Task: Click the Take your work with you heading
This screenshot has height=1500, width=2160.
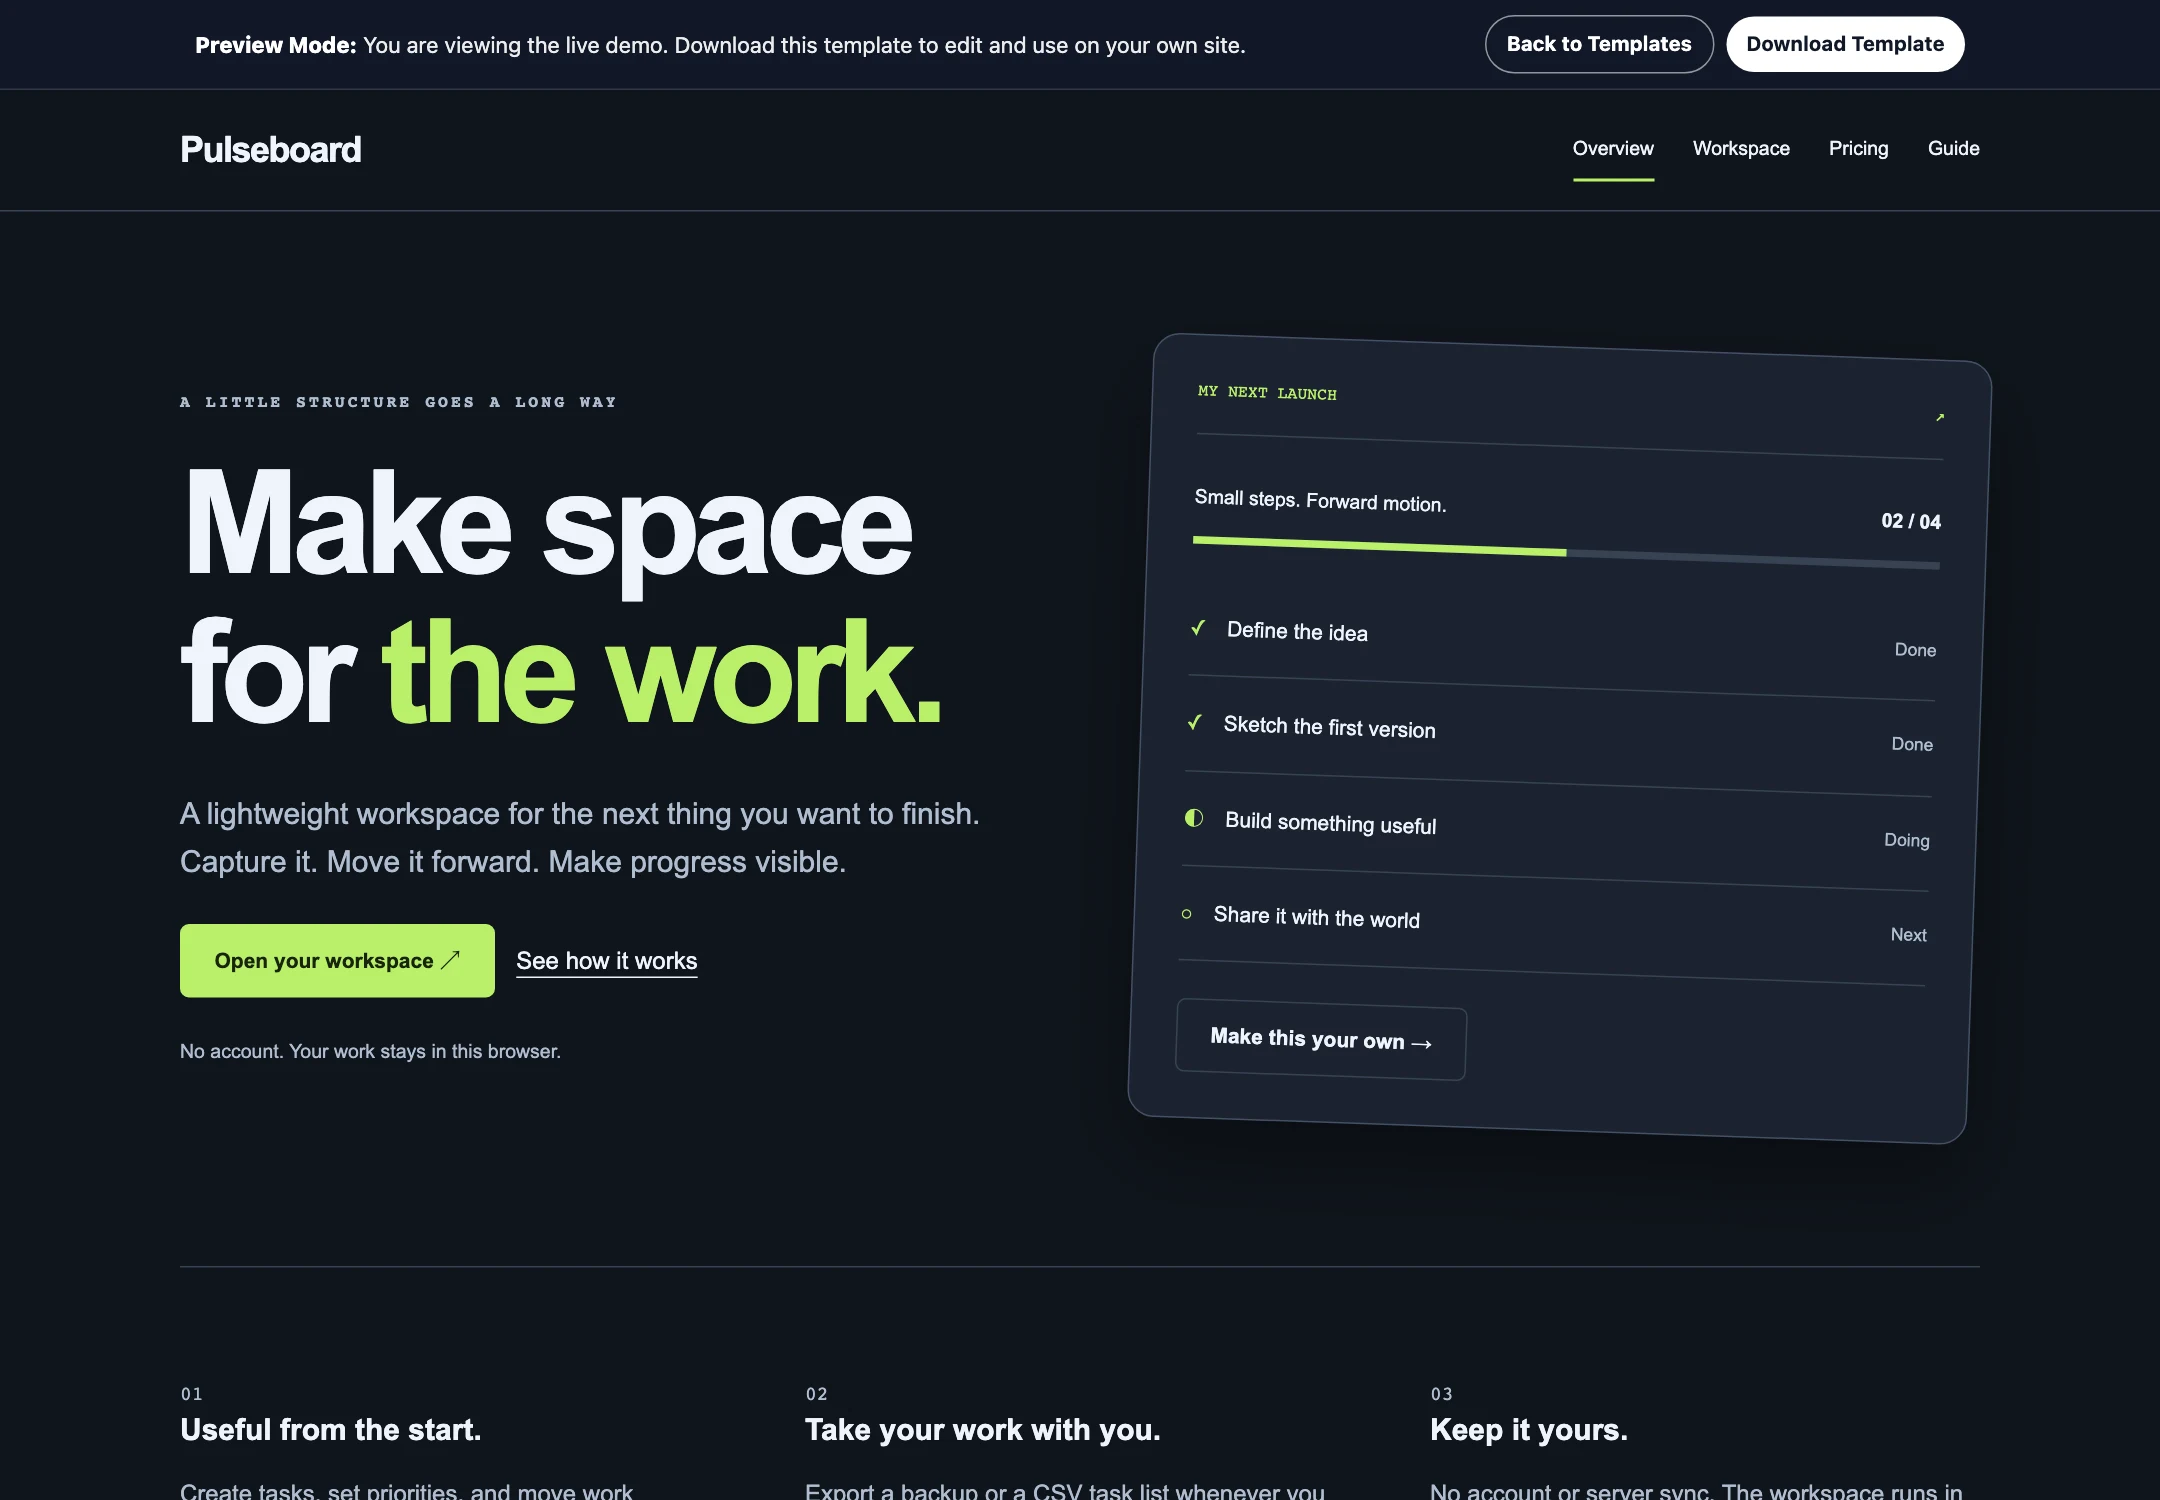Action: 982,1430
